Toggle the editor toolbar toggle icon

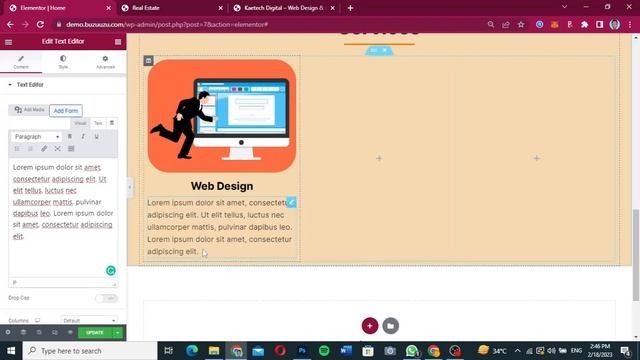point(71,149)
